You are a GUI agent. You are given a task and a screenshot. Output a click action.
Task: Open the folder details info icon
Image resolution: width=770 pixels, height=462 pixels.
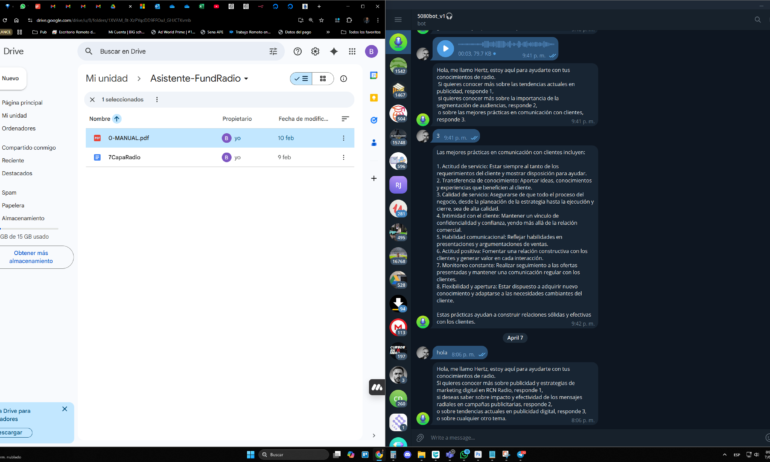click(344, 79)
